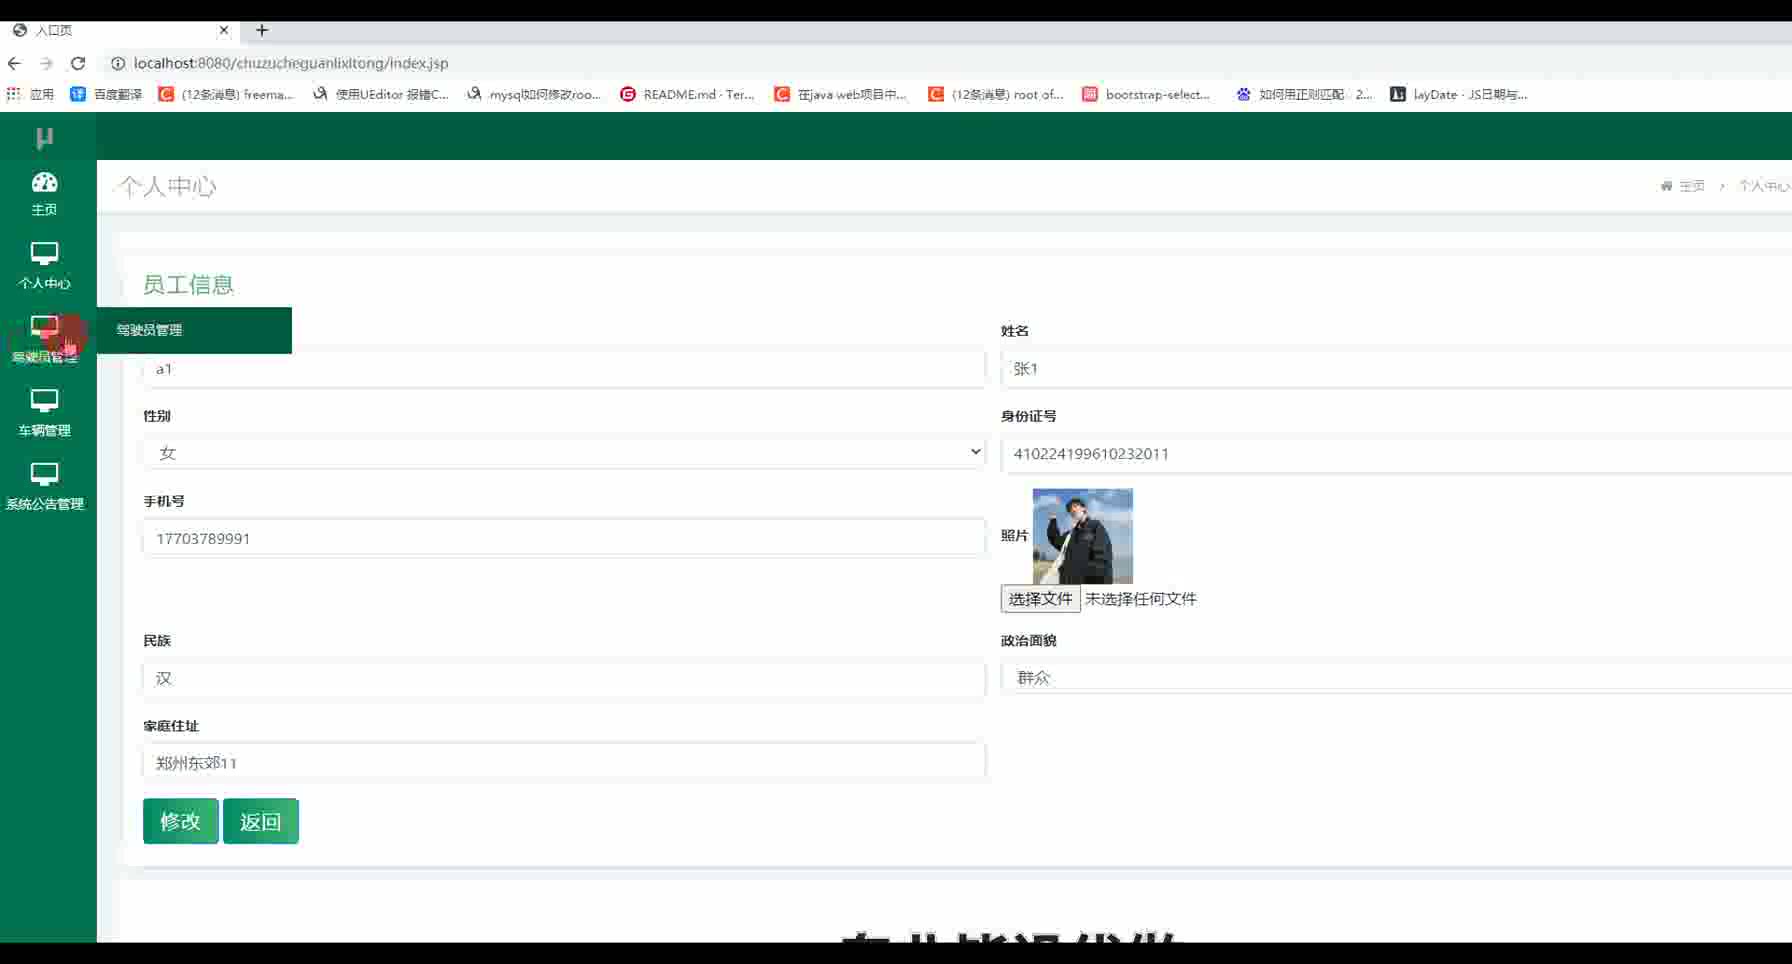Open the 主页 dashboard sidebar icon
The height and width of the screenshot is (964, 1792).
pyautogui.click(x=45, y=183)
